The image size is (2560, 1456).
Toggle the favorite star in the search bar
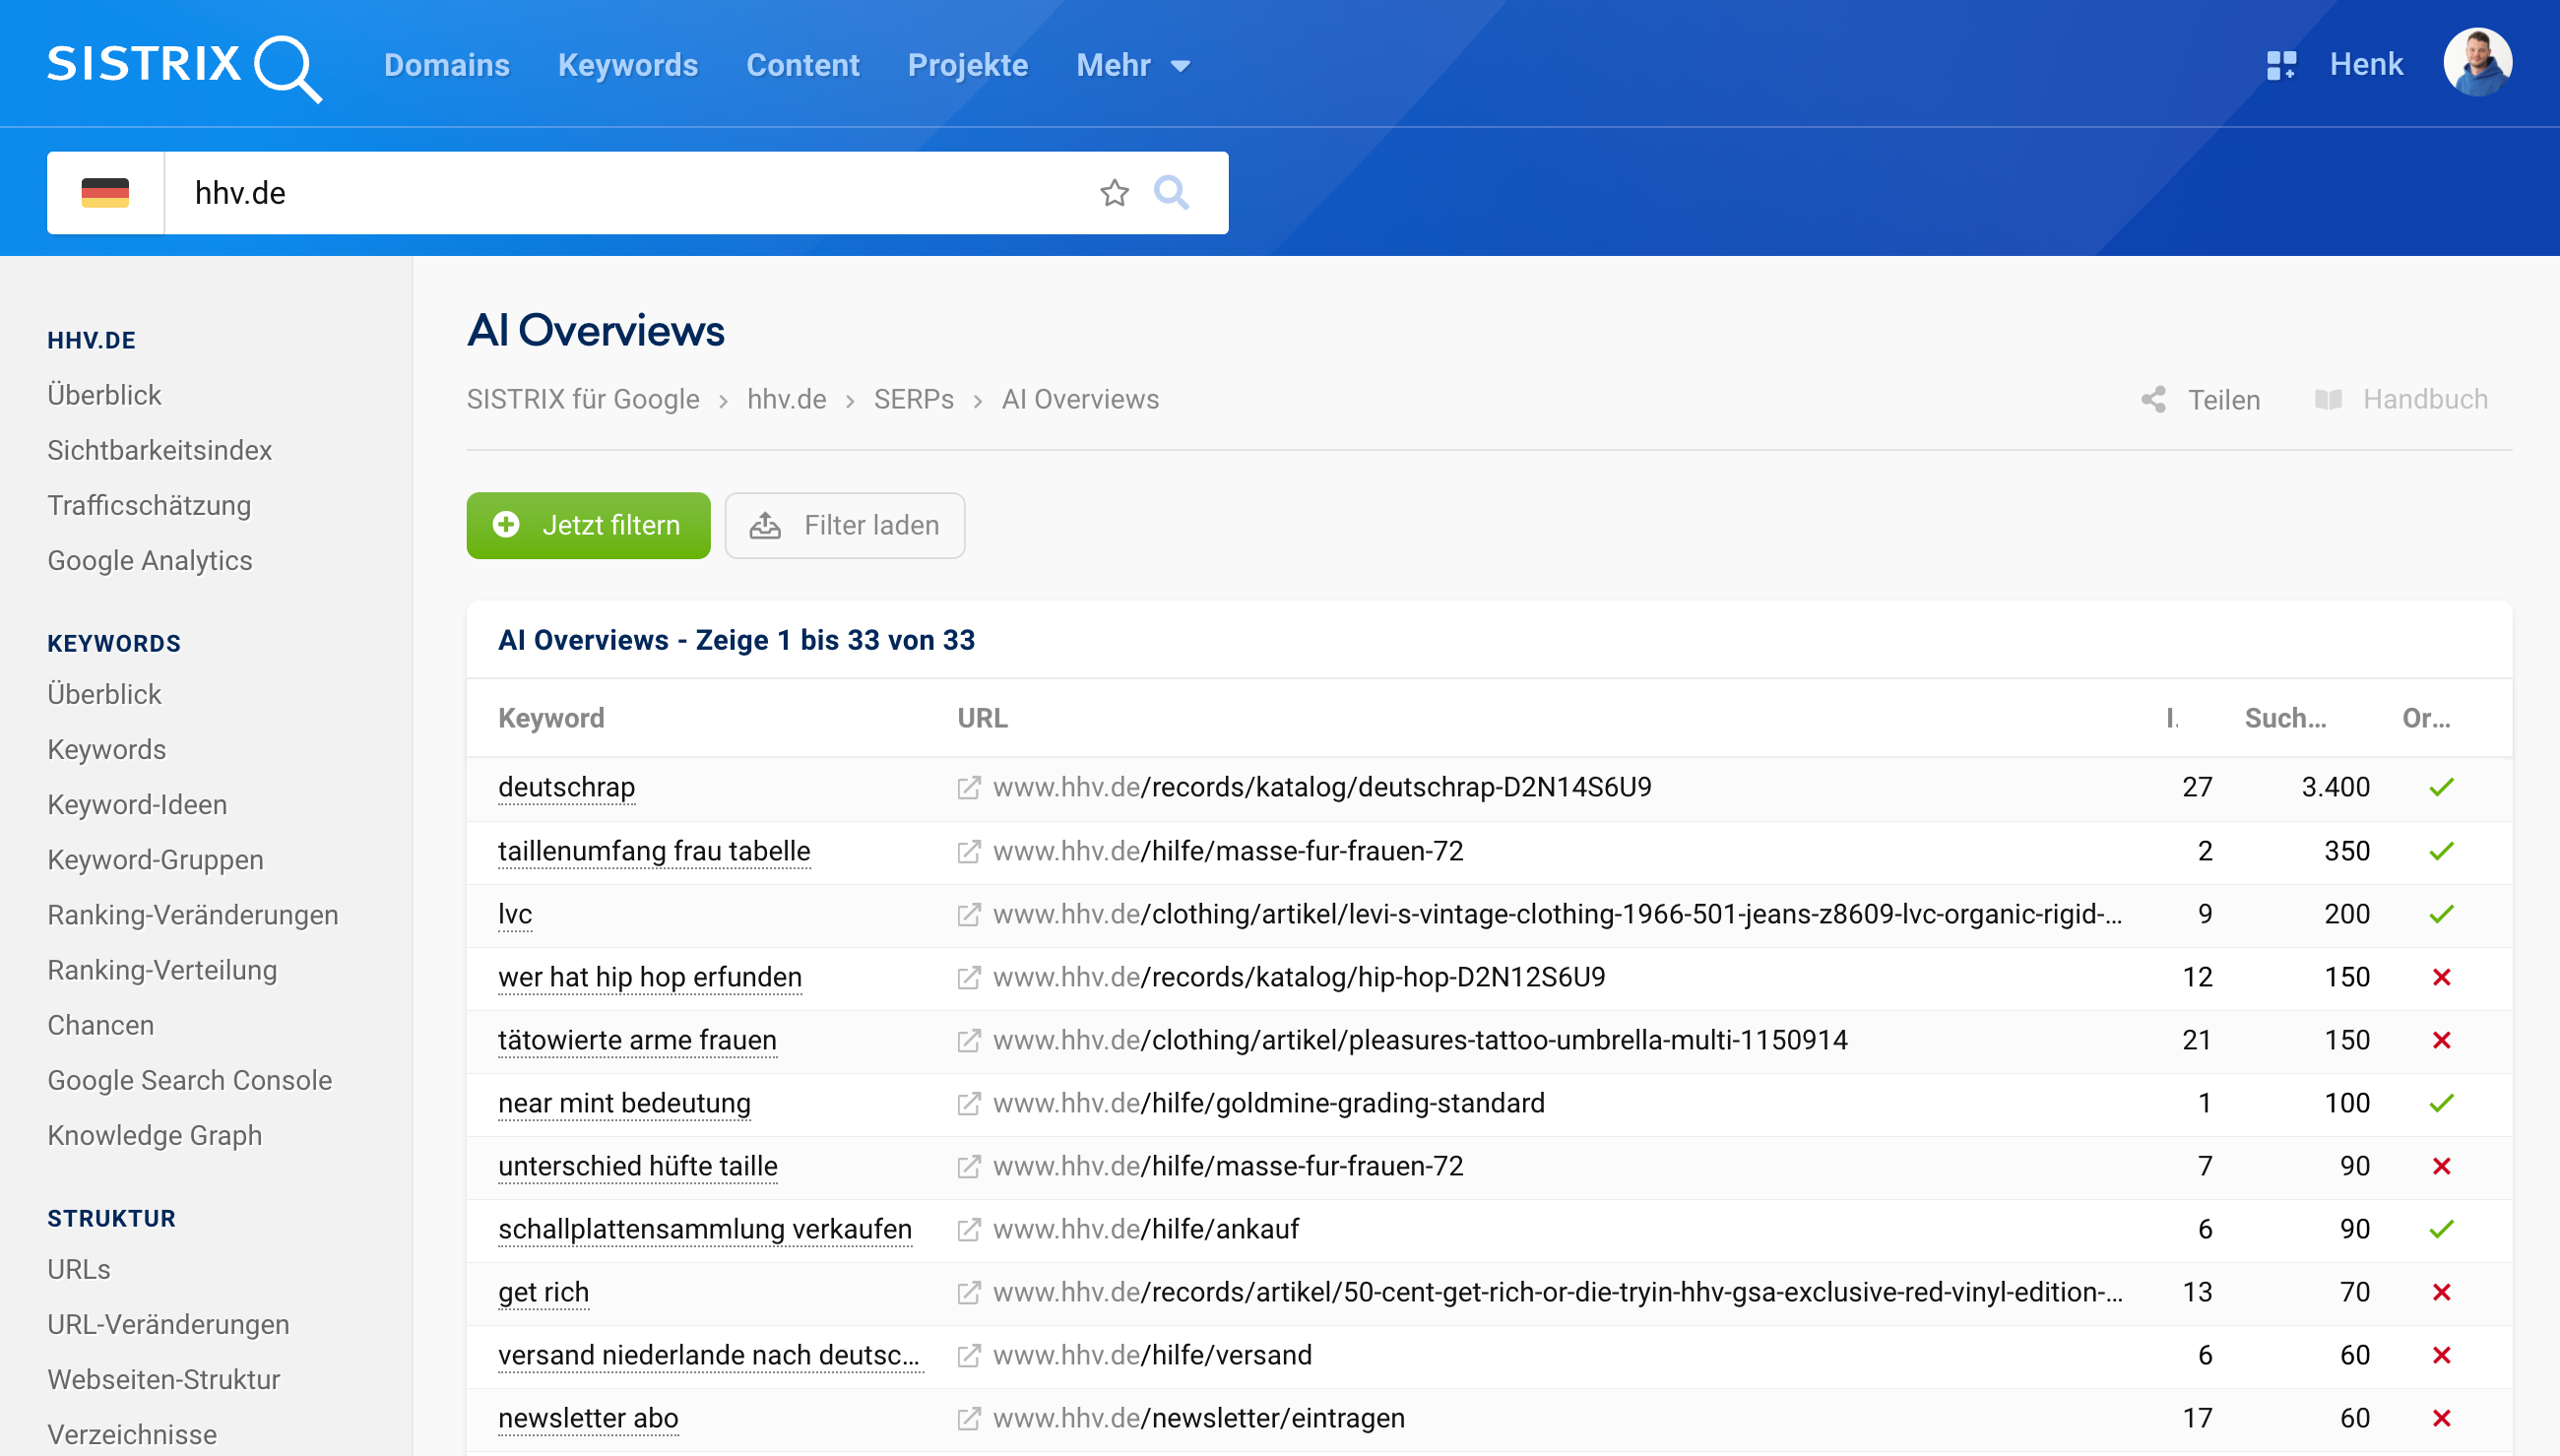click(x=1113, y=193)
